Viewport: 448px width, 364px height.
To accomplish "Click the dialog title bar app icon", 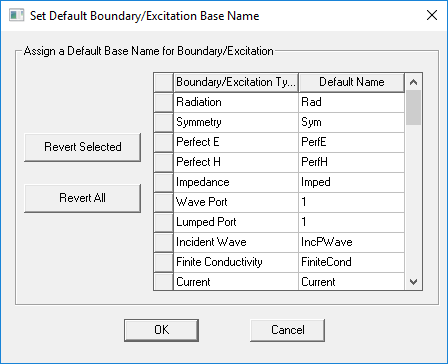I will pos(16,15).
